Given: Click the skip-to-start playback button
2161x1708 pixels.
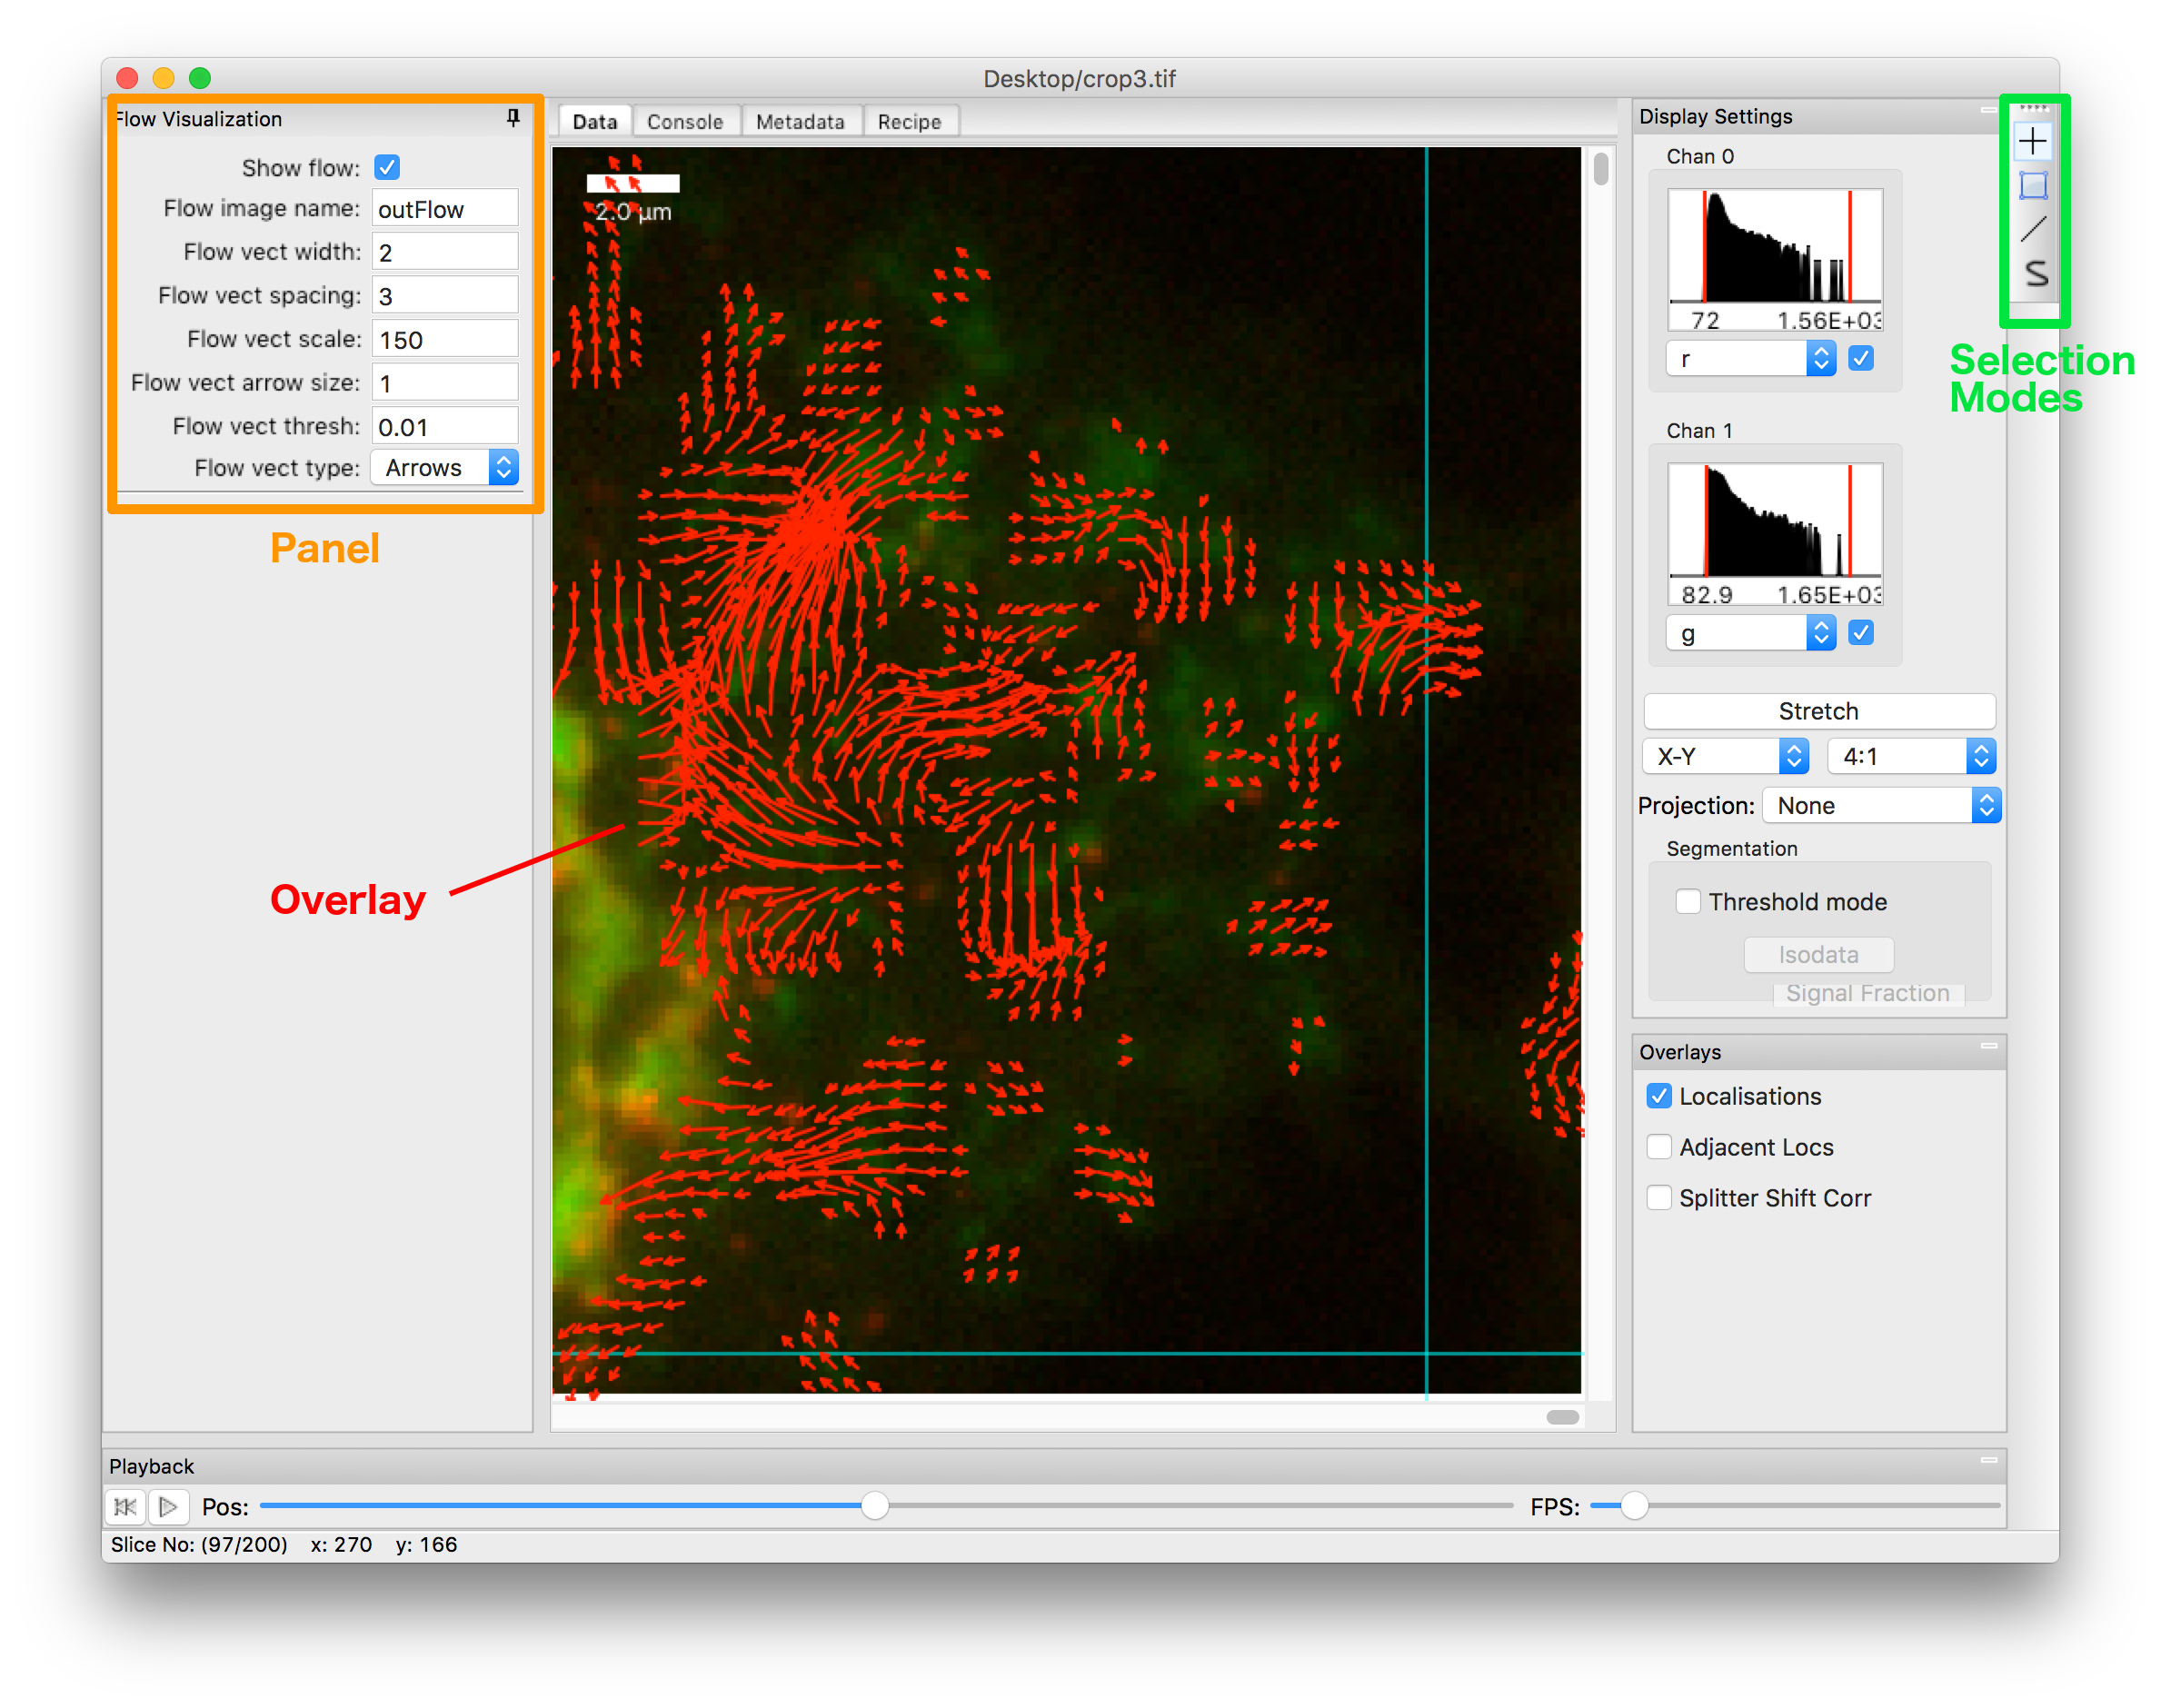Looking at the screenshot, I should tap(126, 1506).
